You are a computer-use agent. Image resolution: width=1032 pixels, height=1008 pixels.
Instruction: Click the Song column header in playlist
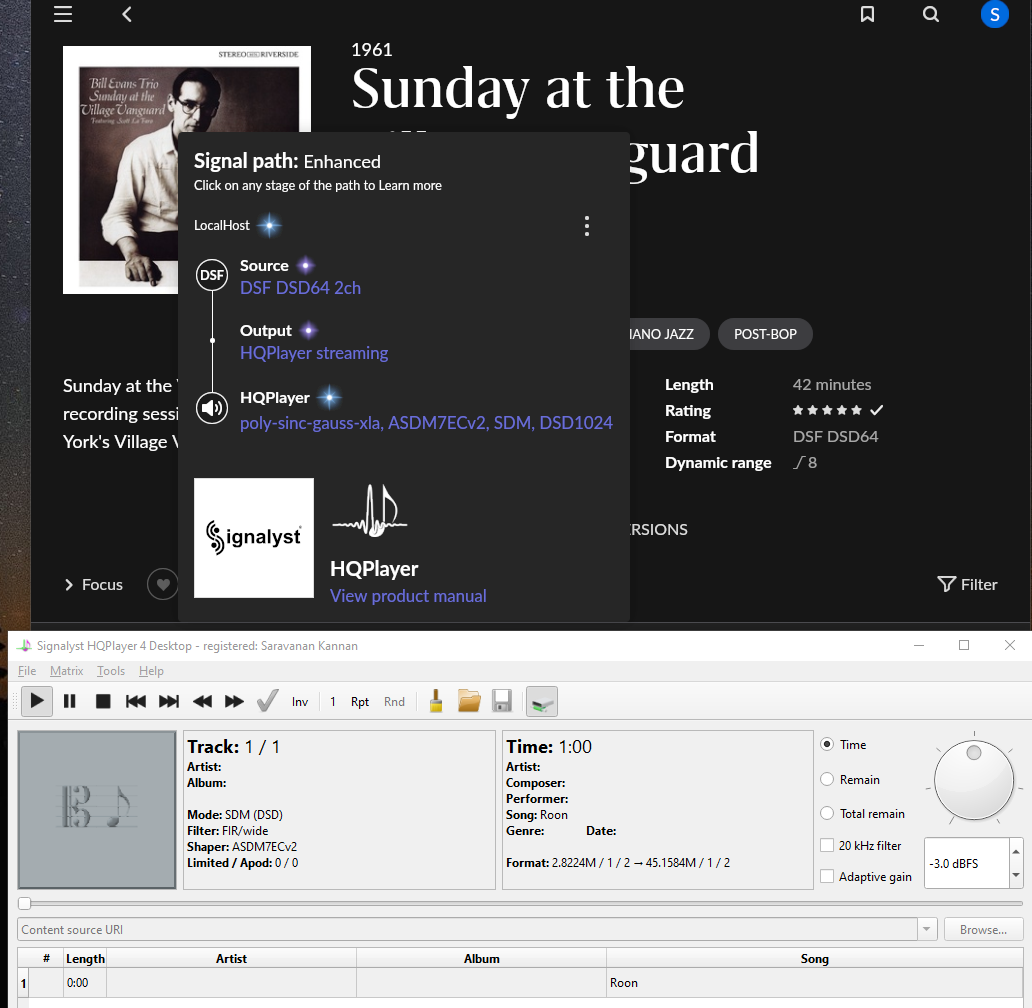coord(814,959)
